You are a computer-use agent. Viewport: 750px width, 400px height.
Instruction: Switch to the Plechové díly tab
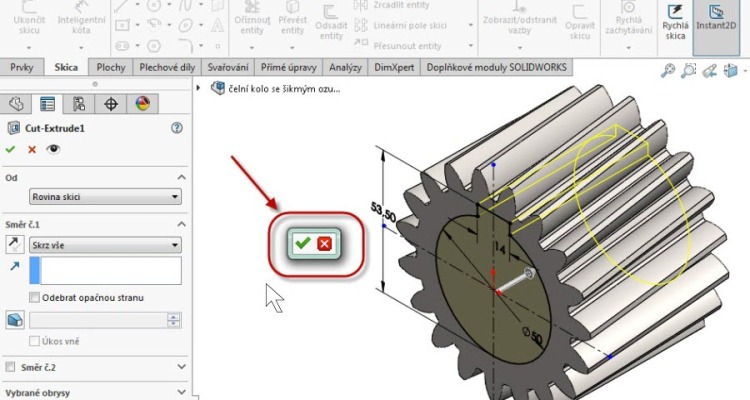coord(167,67)
